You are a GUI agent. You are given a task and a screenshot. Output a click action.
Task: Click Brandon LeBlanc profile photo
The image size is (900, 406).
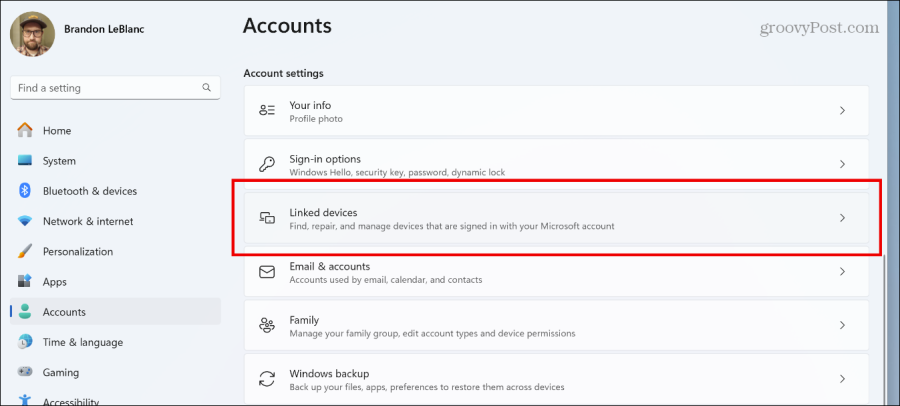[x=33, y=34]
